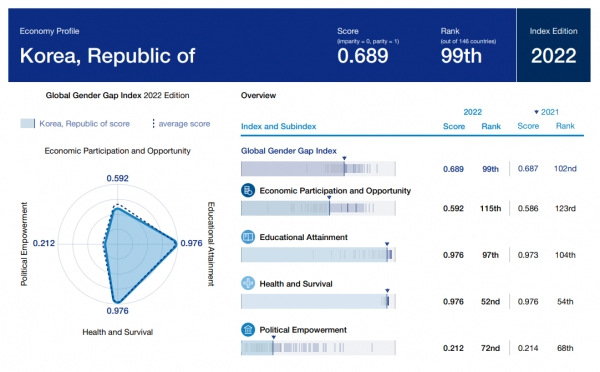
Task: Click the 2022 Index Edition box
Action: [x=553, y=45]
